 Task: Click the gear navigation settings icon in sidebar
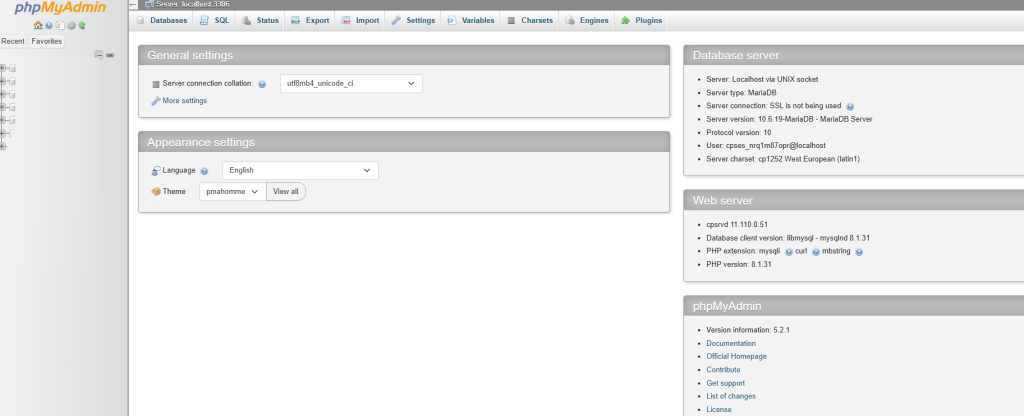(x=71, y=25)
